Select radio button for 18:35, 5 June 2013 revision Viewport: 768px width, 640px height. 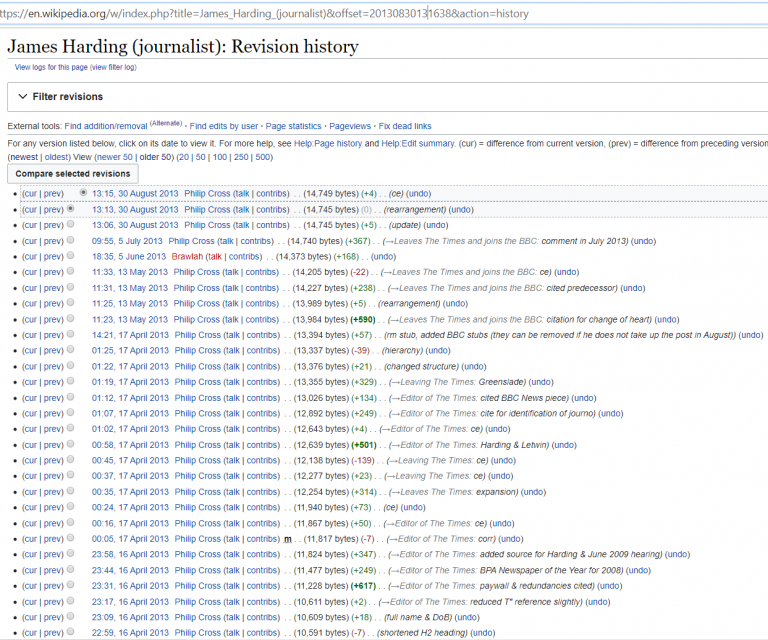tap(71, 255)
